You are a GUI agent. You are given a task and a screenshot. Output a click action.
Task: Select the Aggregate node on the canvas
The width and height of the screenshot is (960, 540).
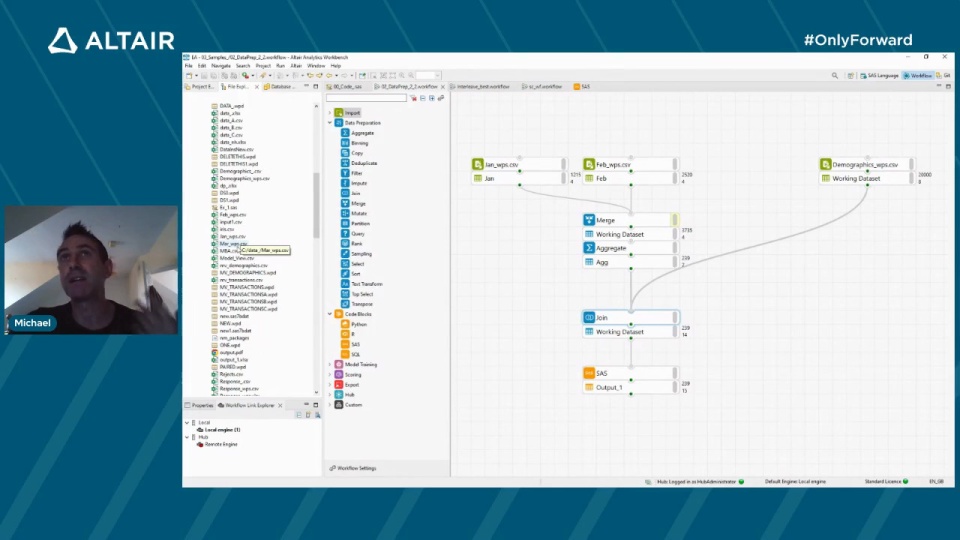click(x=630, y=248)
